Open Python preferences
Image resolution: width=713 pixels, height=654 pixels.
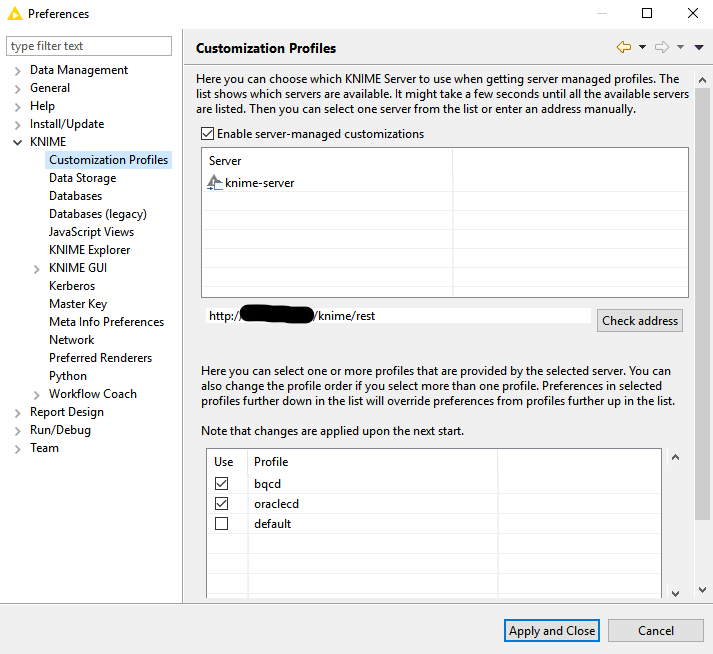point(68,376)
